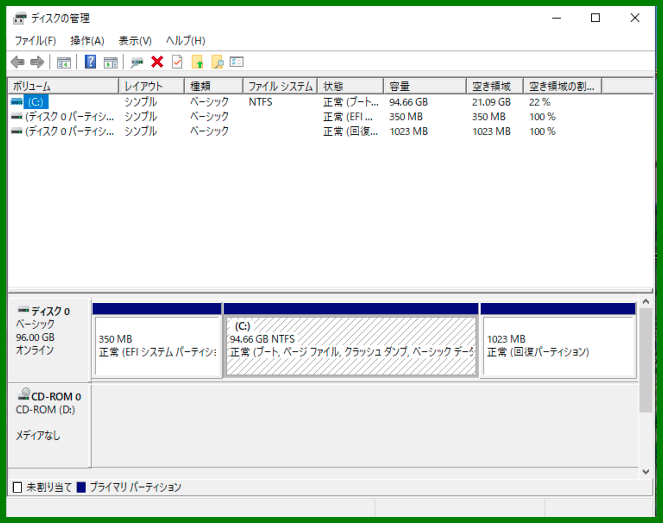Click the scroll down arrow in disk pane
663x523 pixels.
[645, 471]
